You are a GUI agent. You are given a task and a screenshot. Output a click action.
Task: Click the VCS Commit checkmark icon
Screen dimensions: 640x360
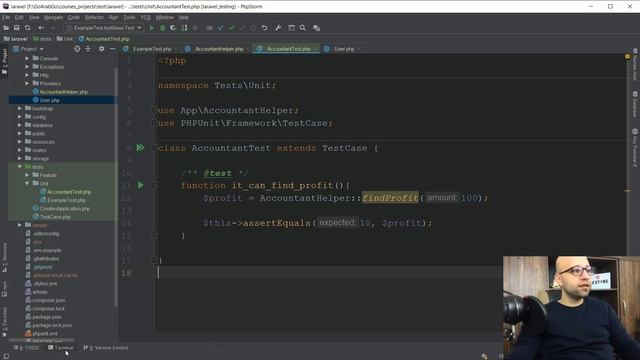231,28
